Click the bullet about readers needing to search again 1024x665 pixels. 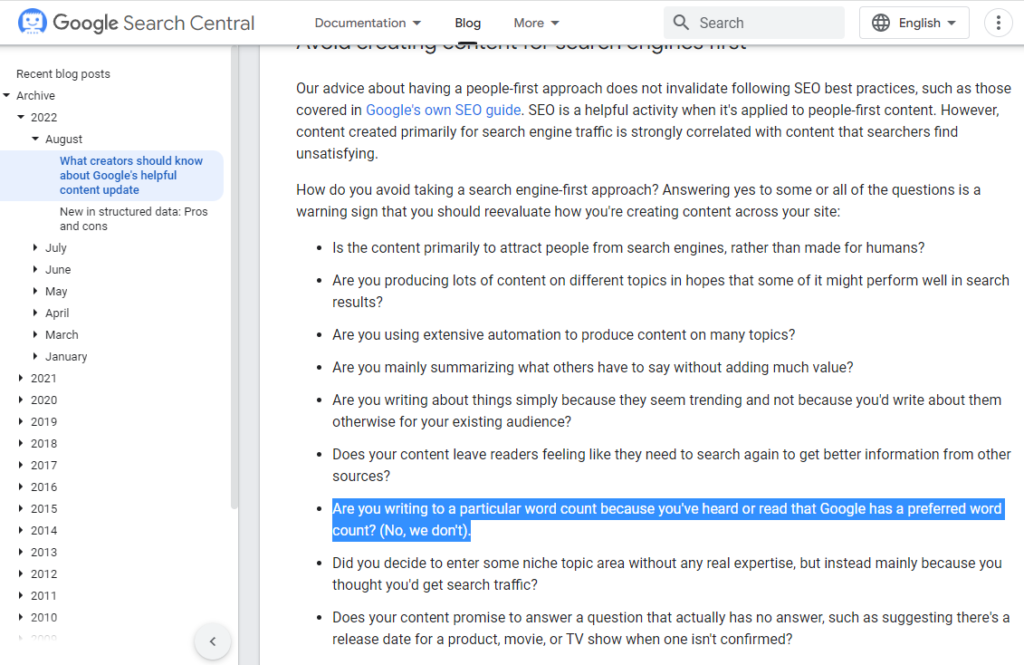pyautogui.click(x=671, y=464)
